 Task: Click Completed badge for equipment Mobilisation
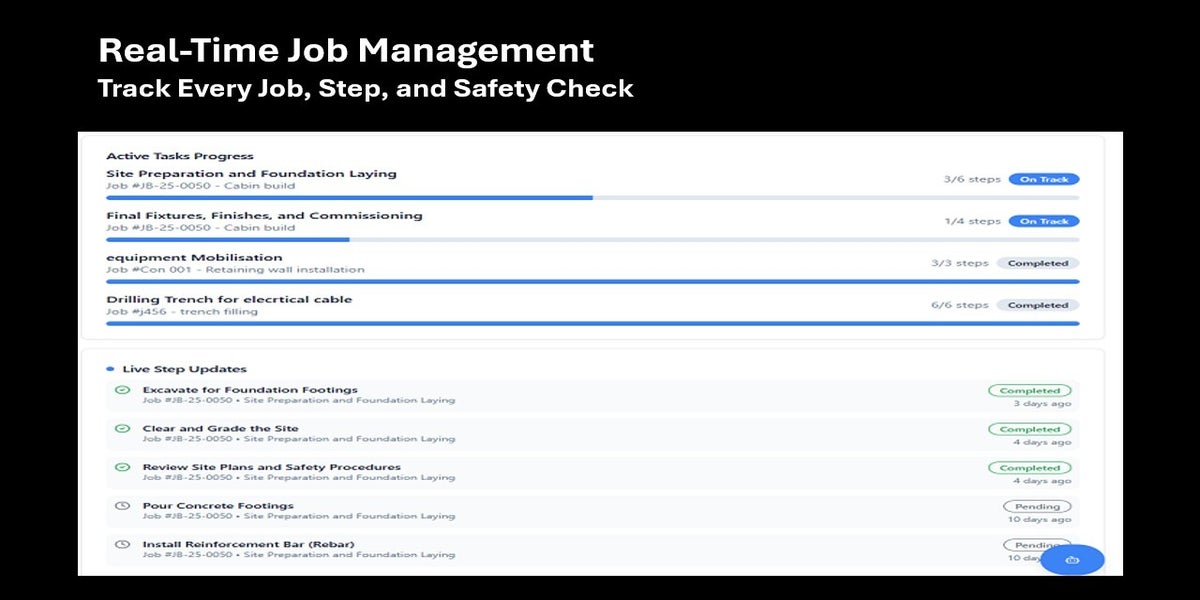click(x=1037, y=264)
